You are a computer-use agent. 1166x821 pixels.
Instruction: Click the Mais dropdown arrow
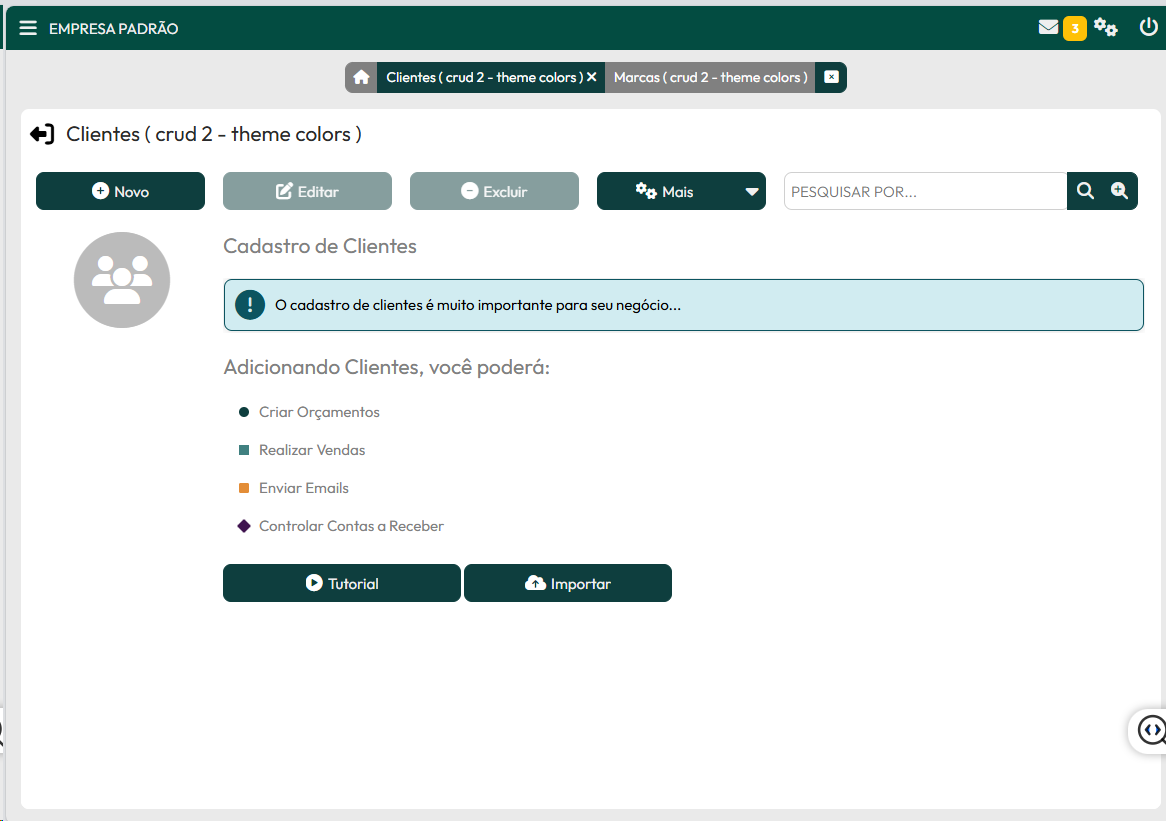click(x=752, y=192)
